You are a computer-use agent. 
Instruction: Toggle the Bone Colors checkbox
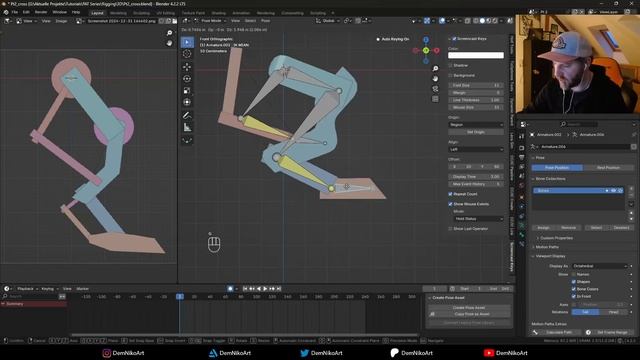pos(574,289)
